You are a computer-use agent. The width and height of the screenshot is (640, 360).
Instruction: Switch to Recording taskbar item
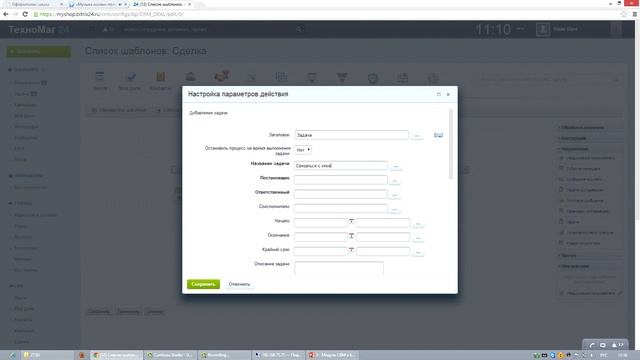[x=224, y=355]
